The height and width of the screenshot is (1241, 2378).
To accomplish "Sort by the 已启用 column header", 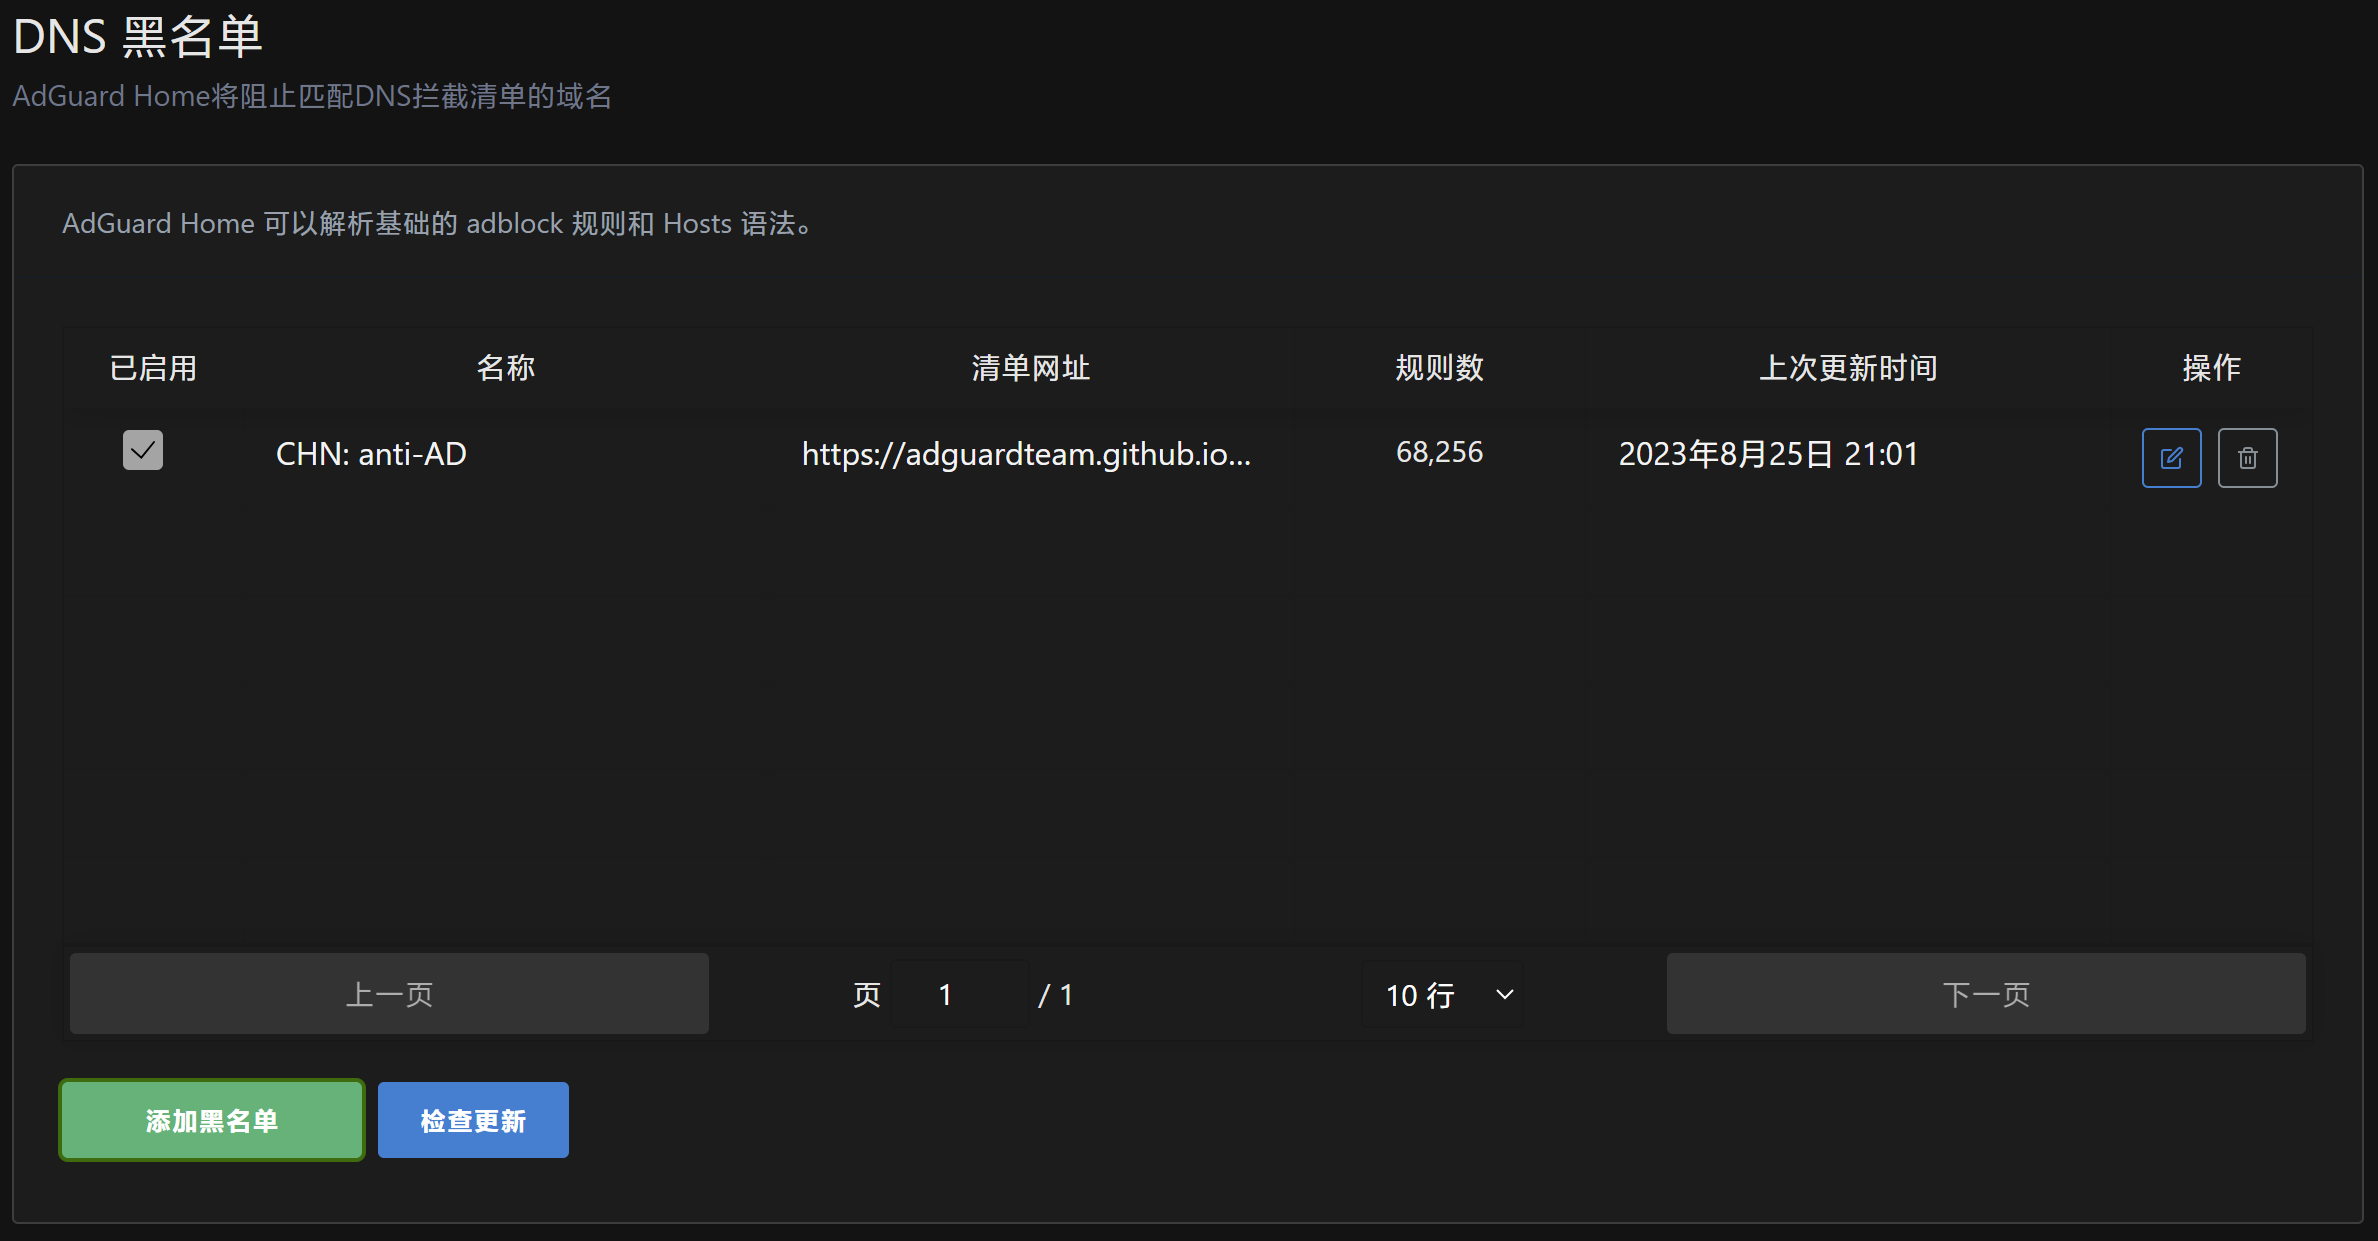I will click(153, 368).
